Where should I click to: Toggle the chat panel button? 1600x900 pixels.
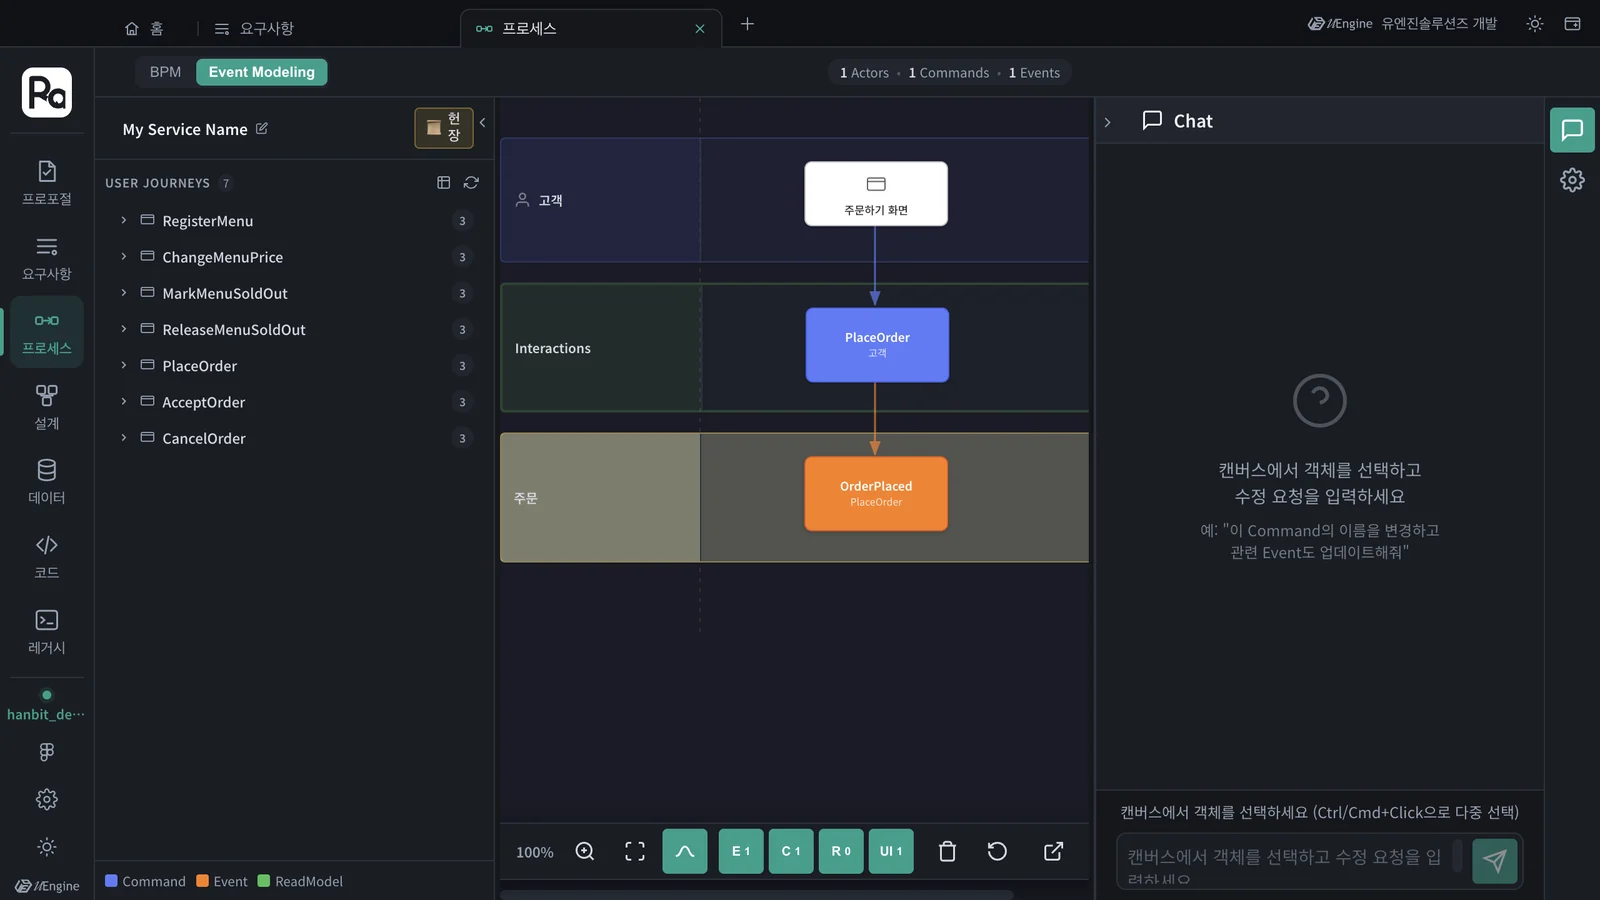[1572, 130]
